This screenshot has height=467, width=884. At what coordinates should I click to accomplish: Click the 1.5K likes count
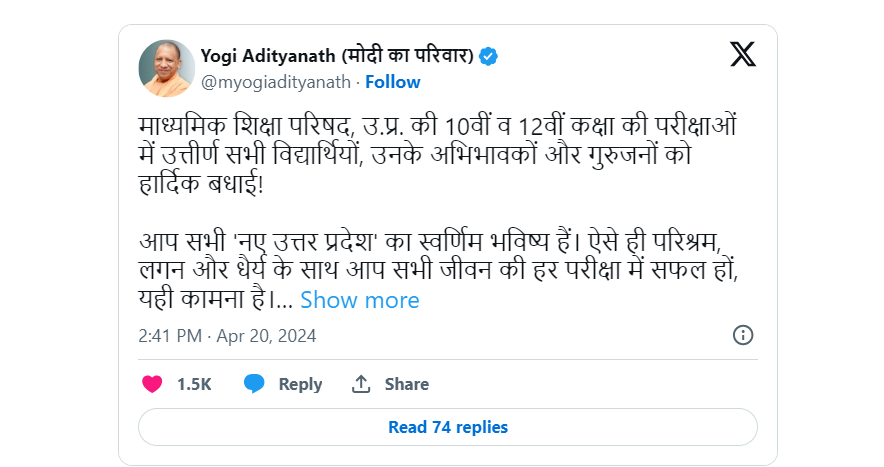coord(194,384)
